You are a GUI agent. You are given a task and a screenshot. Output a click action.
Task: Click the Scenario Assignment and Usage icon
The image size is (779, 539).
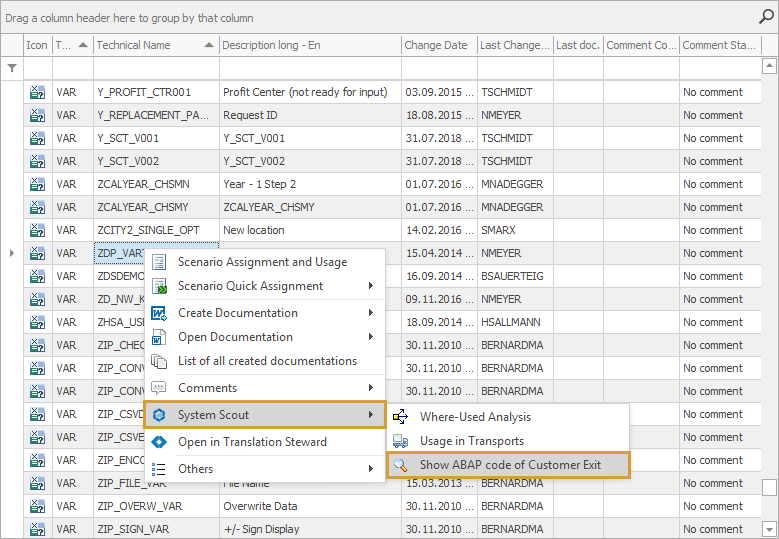pos(159,262)
